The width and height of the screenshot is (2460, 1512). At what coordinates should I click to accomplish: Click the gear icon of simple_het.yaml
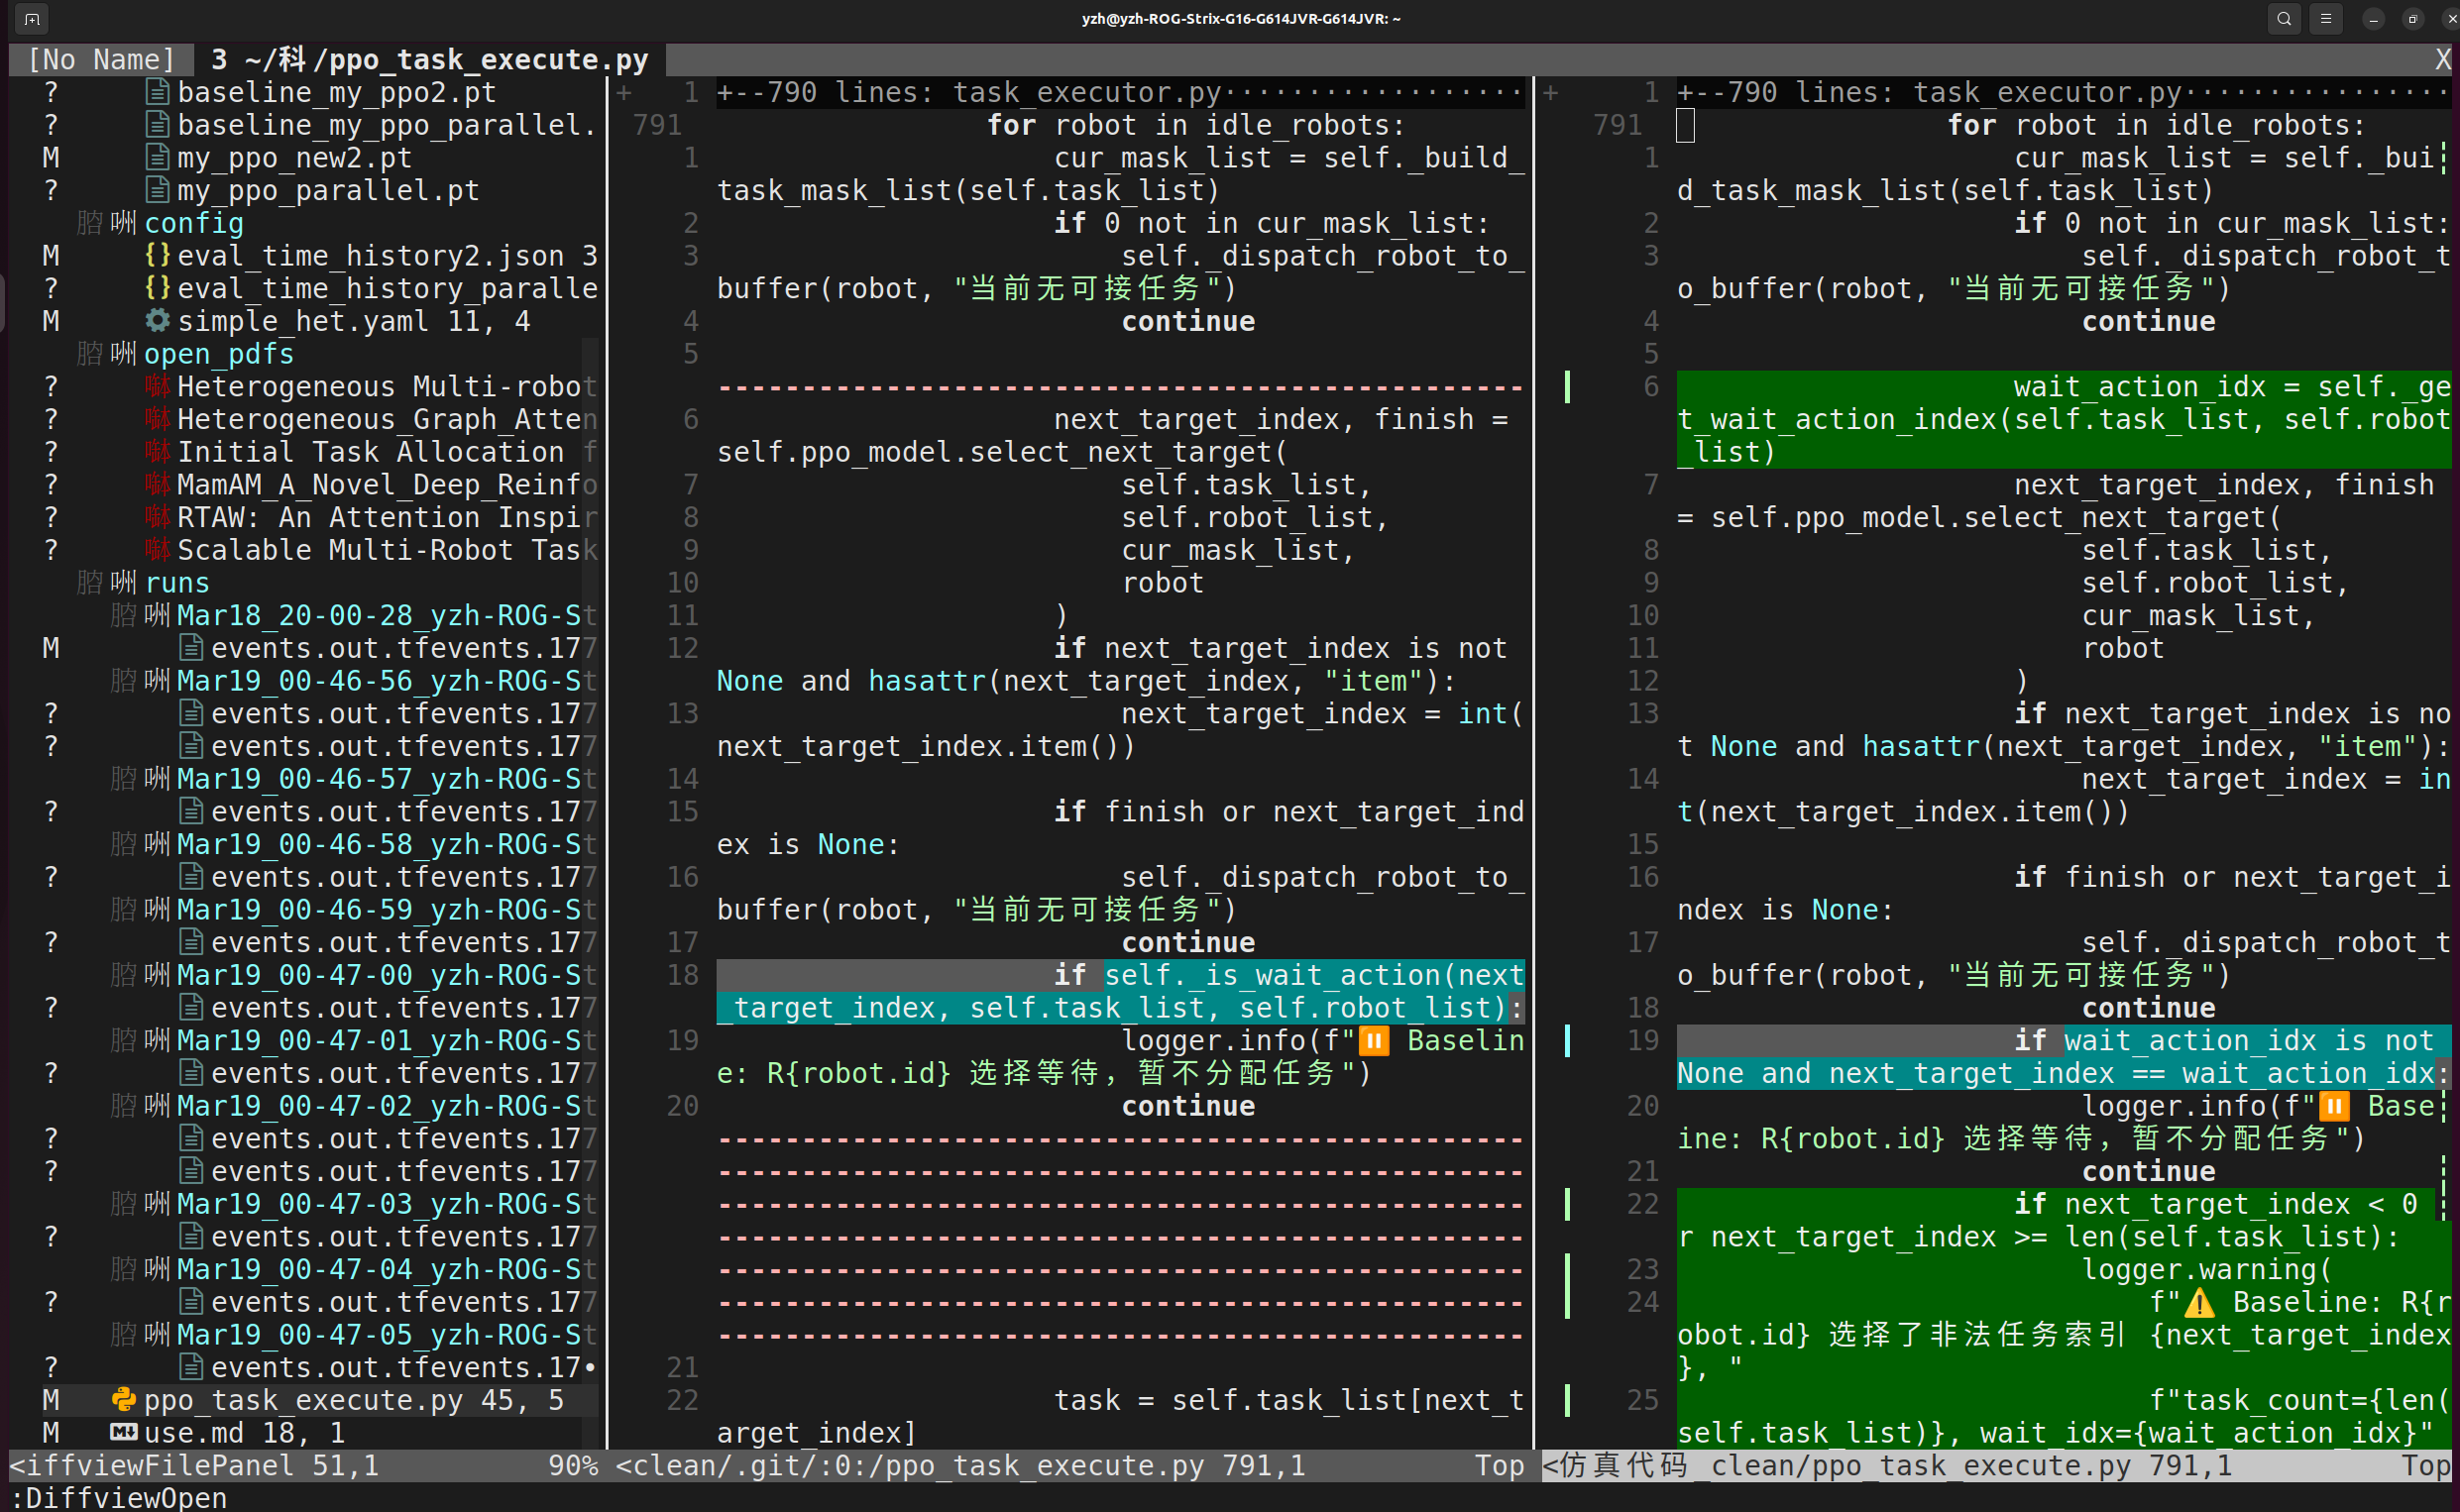(157, 321)
